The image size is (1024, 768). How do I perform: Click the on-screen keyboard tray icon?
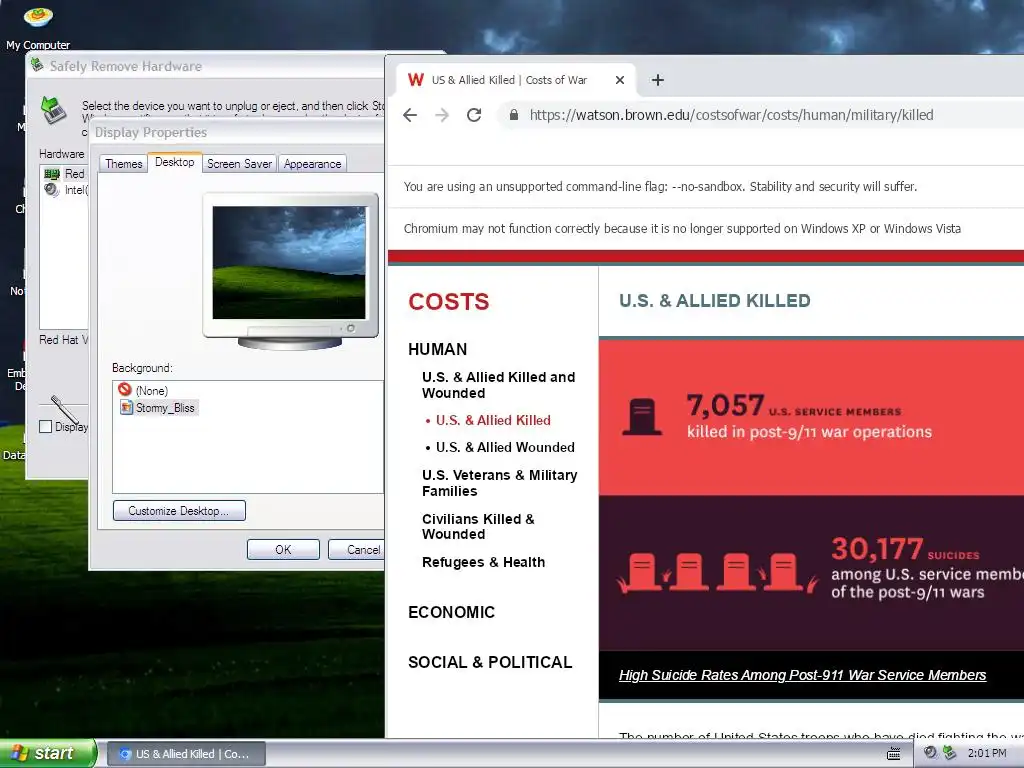point(893,754)
